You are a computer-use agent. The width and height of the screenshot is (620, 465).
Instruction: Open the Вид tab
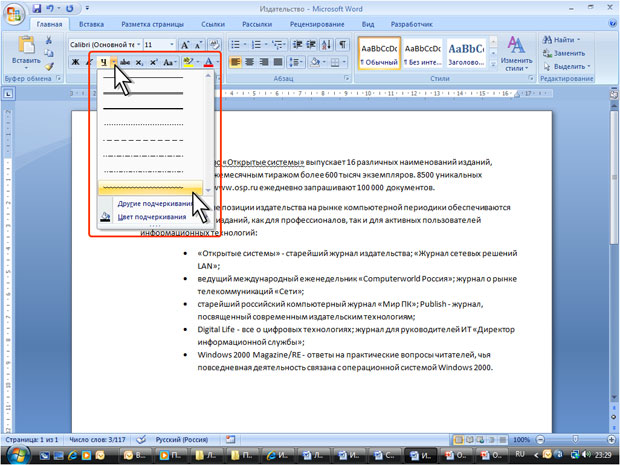point(368,24)
